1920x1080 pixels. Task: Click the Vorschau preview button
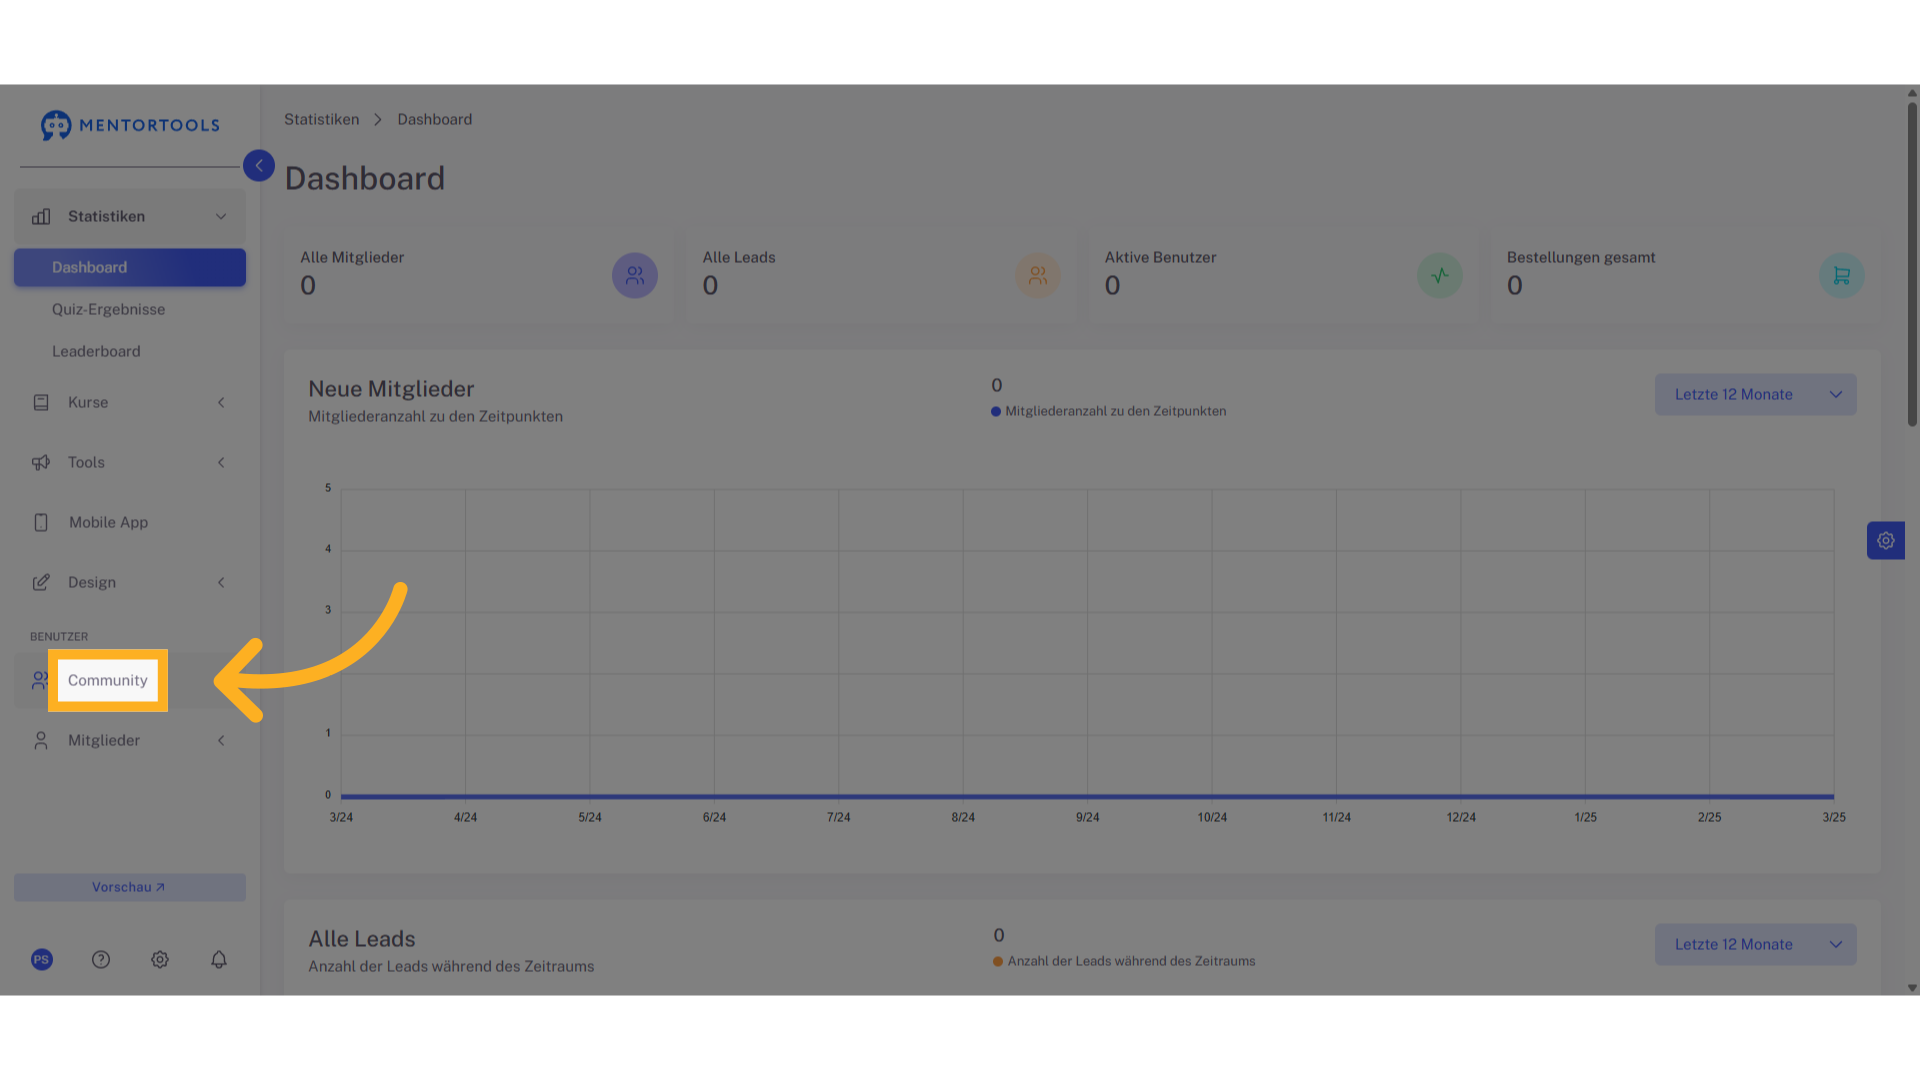click(130, 888)
